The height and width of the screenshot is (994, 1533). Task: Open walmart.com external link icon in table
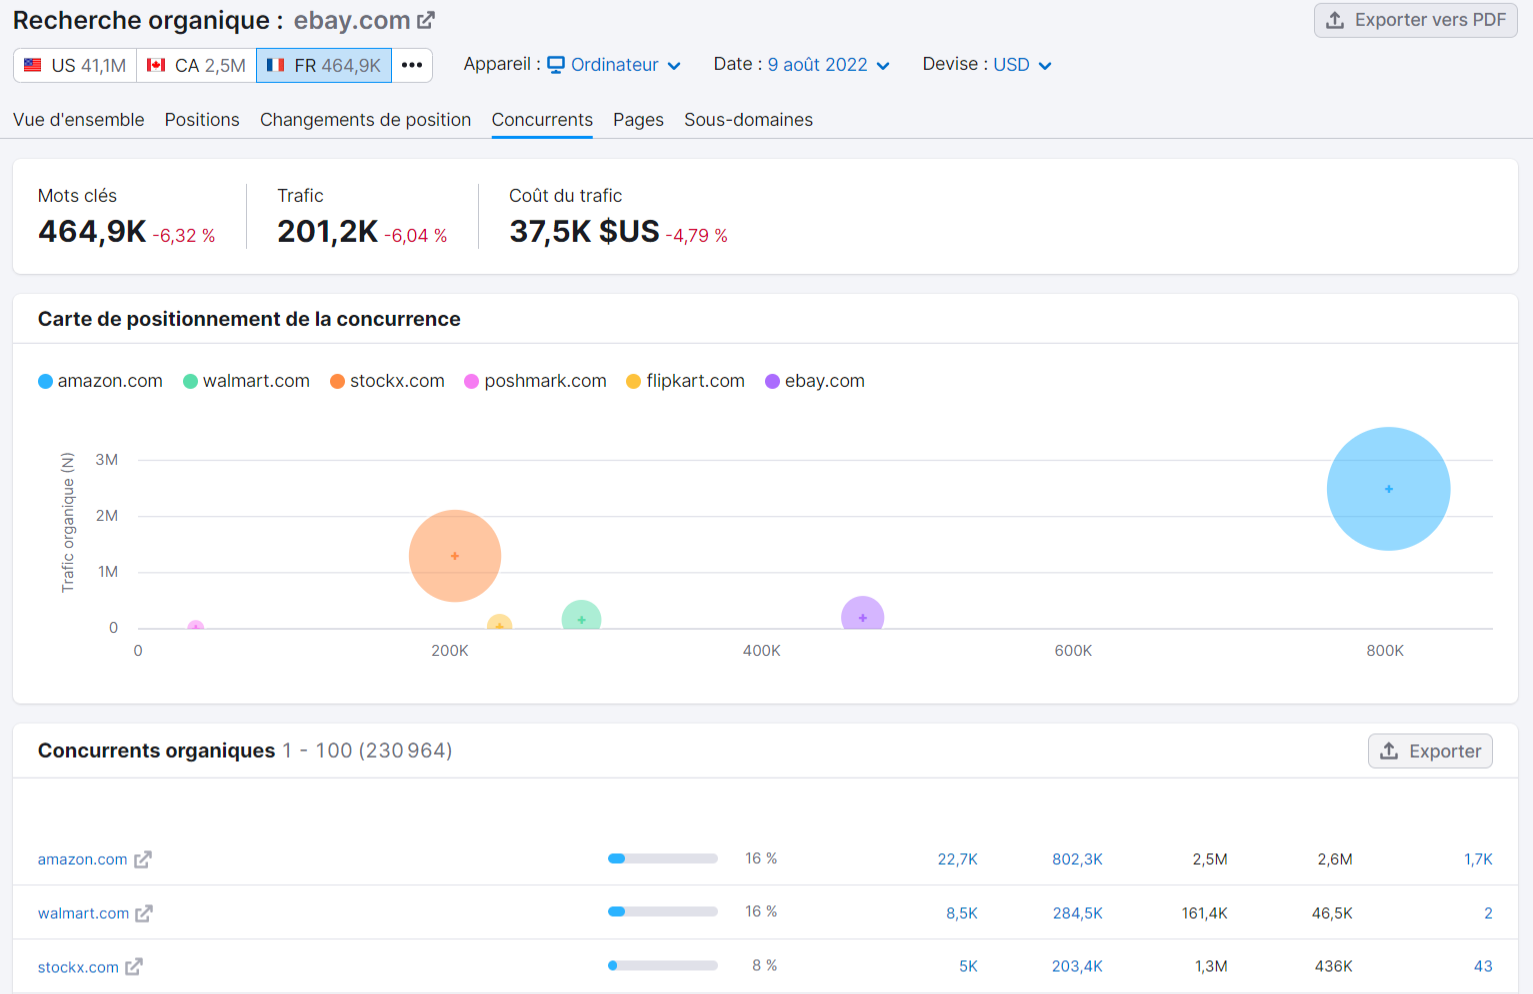144,913
